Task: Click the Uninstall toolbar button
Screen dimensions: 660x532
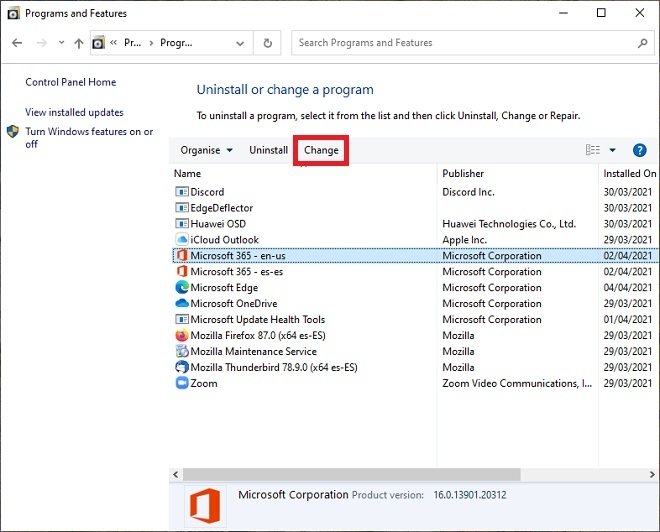Action: click(x=269, y=150)
